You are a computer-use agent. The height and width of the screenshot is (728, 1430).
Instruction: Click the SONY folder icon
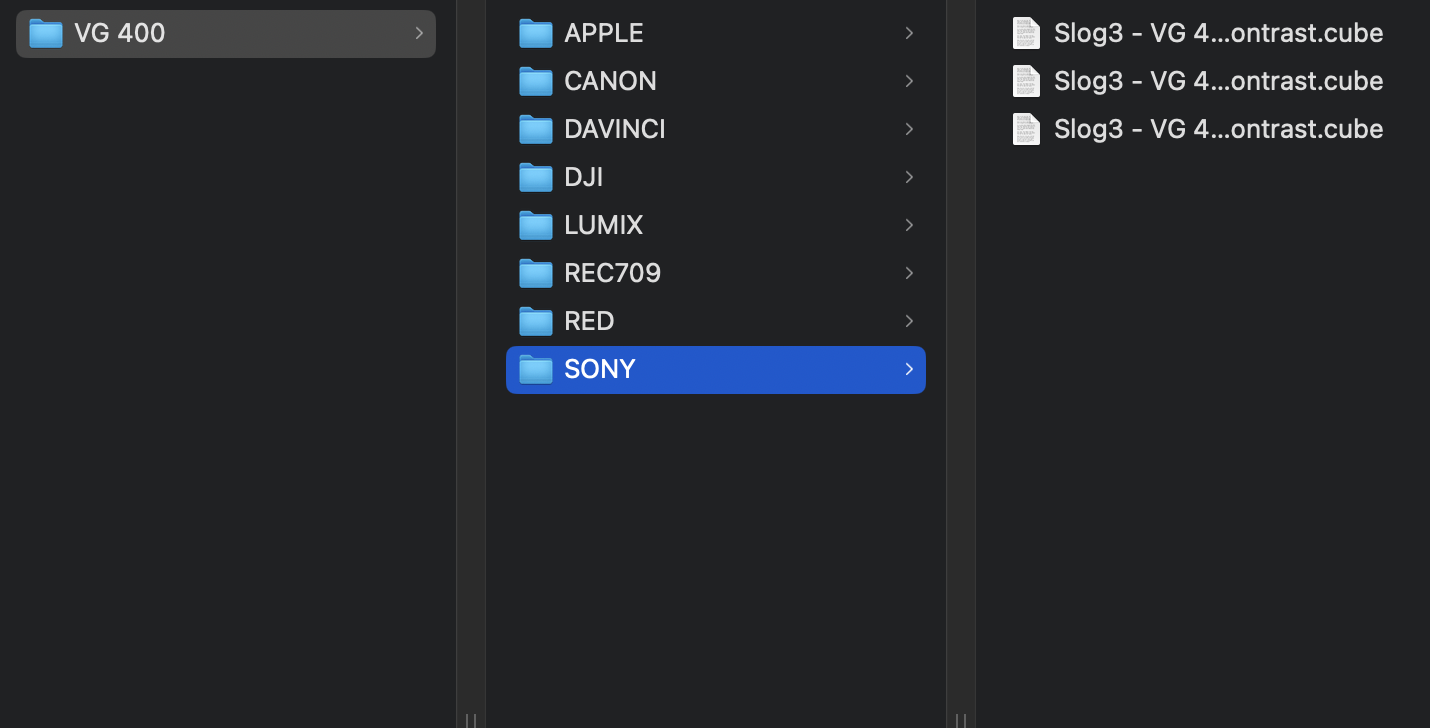536,370
